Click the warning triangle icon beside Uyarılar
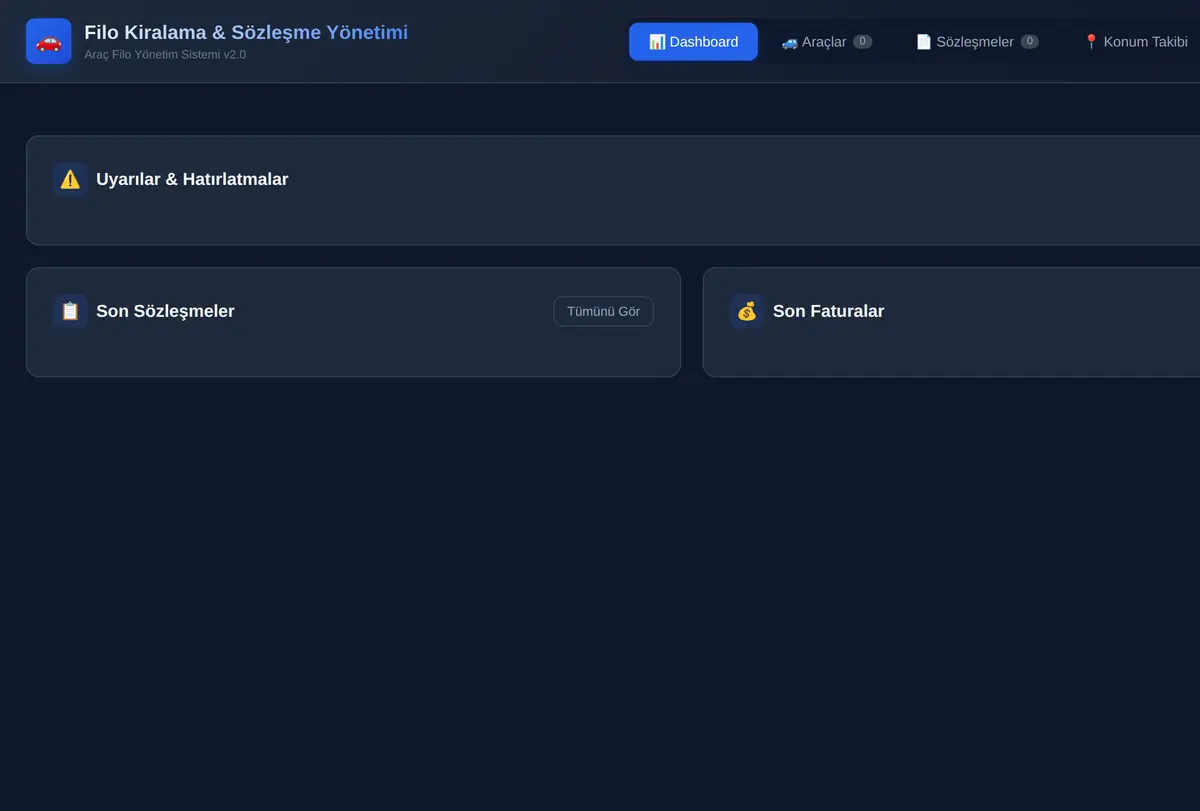 click(x=70, y=180)
